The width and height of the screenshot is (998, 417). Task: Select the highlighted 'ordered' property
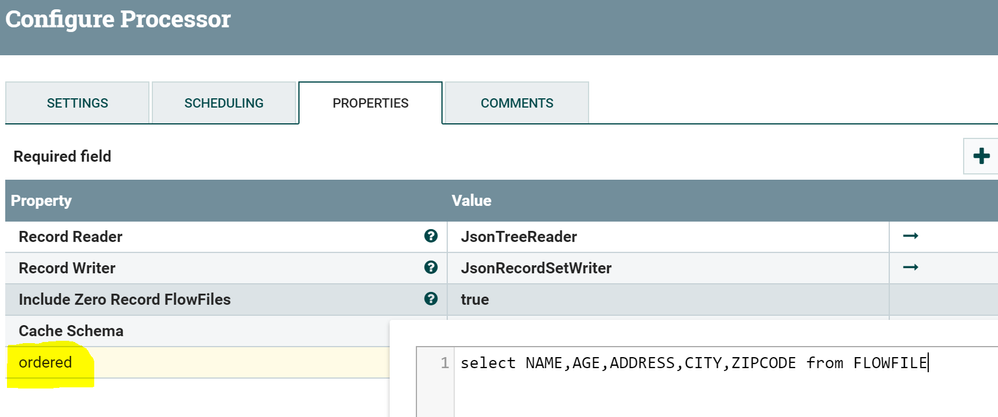click(46, 362)
